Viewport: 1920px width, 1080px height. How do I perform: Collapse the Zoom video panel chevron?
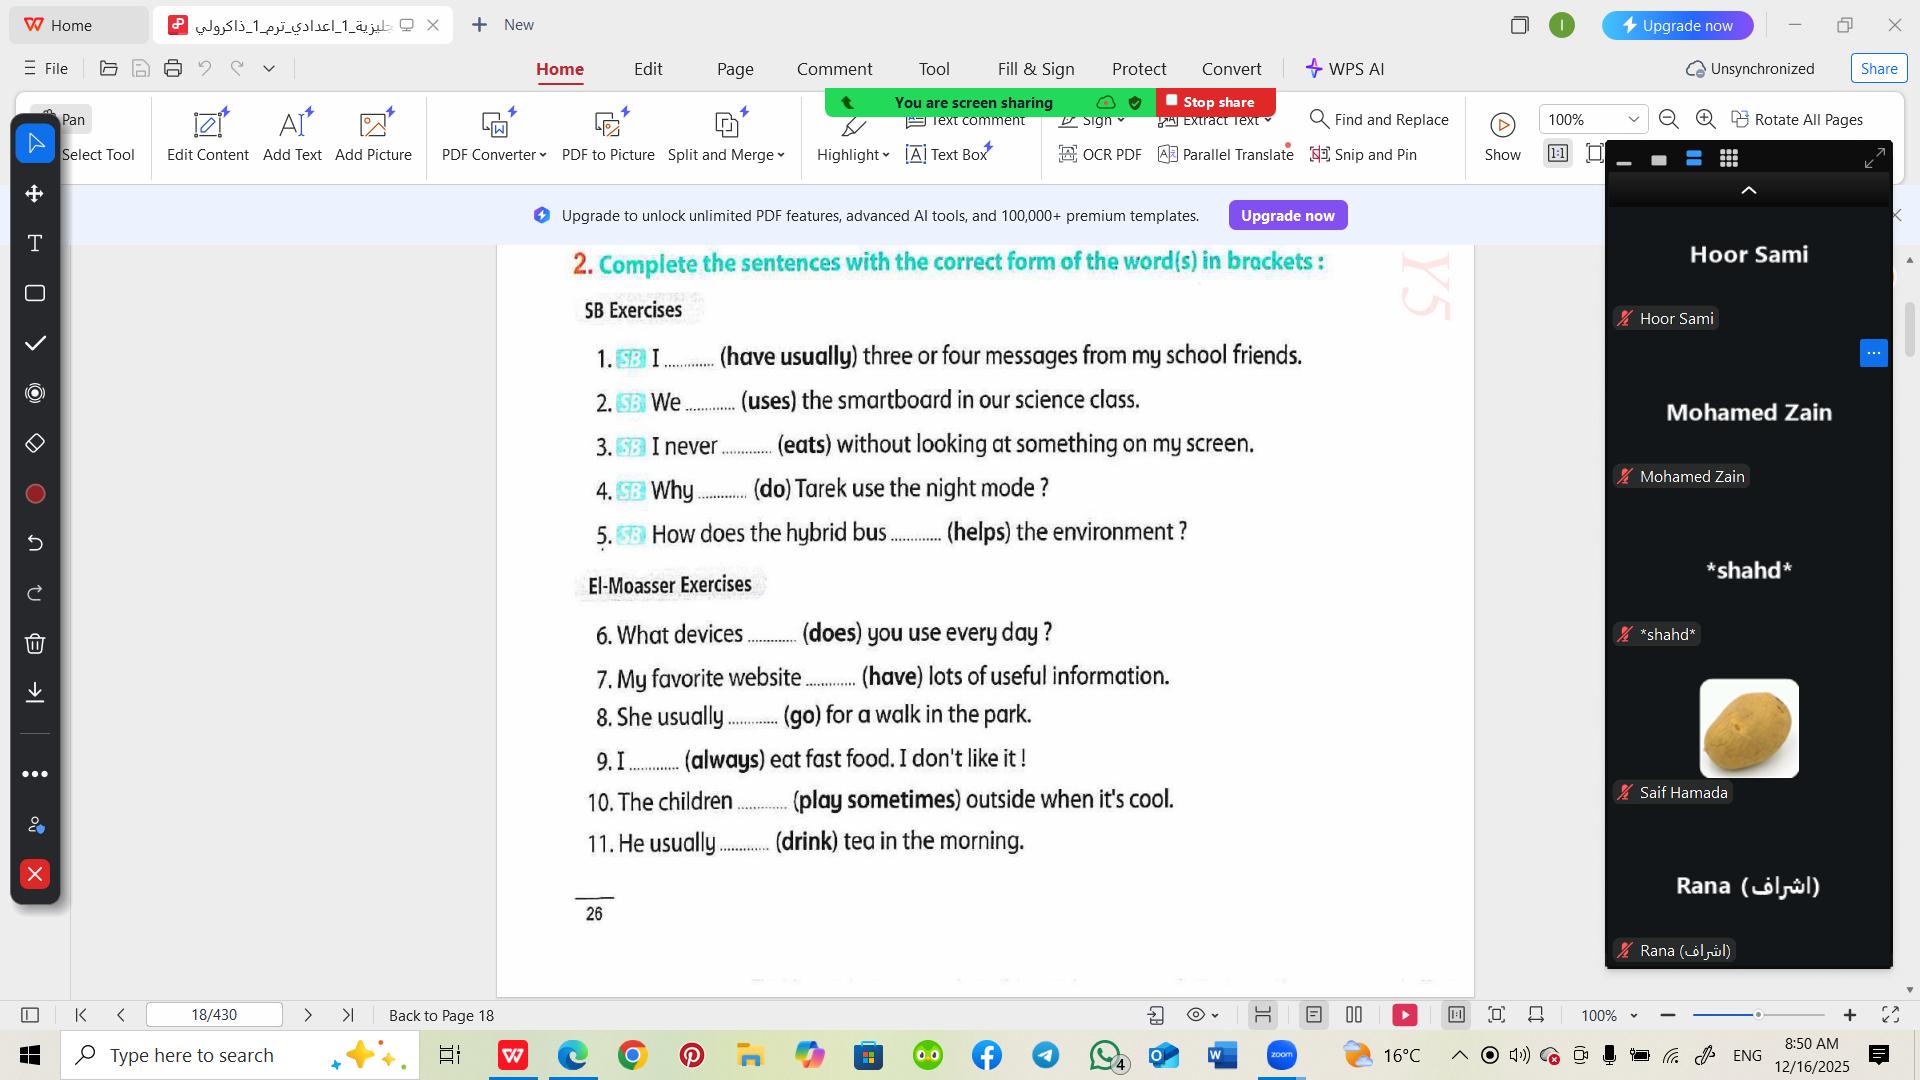[1748, 191]
